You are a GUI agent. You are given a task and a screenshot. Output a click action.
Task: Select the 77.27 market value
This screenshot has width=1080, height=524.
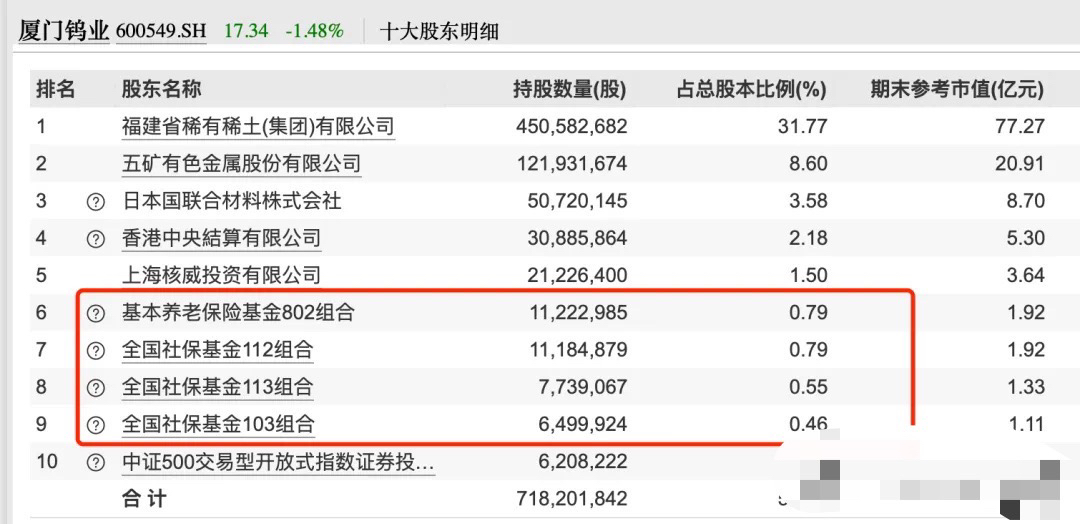tap(1021, 127)
